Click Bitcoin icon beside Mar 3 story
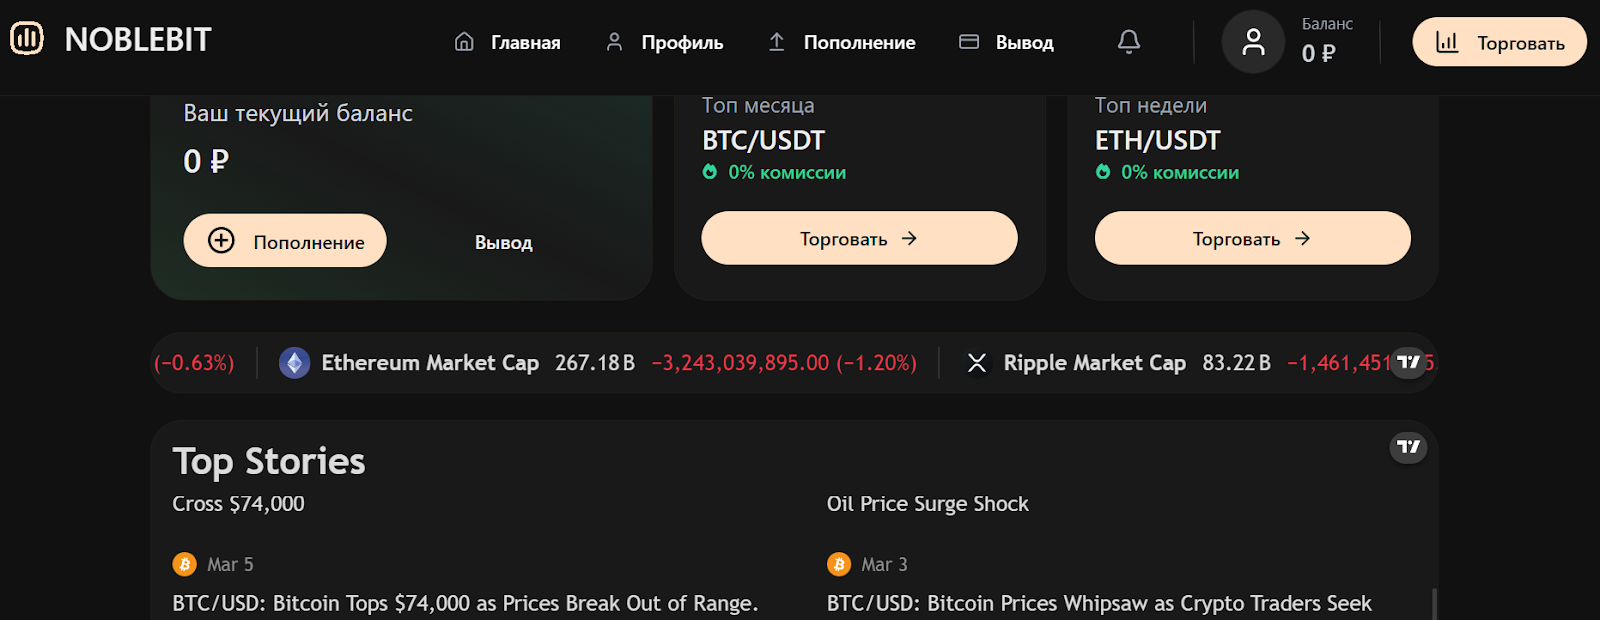The height and width of the screenshot is (620, 1600). pos(839,565)
